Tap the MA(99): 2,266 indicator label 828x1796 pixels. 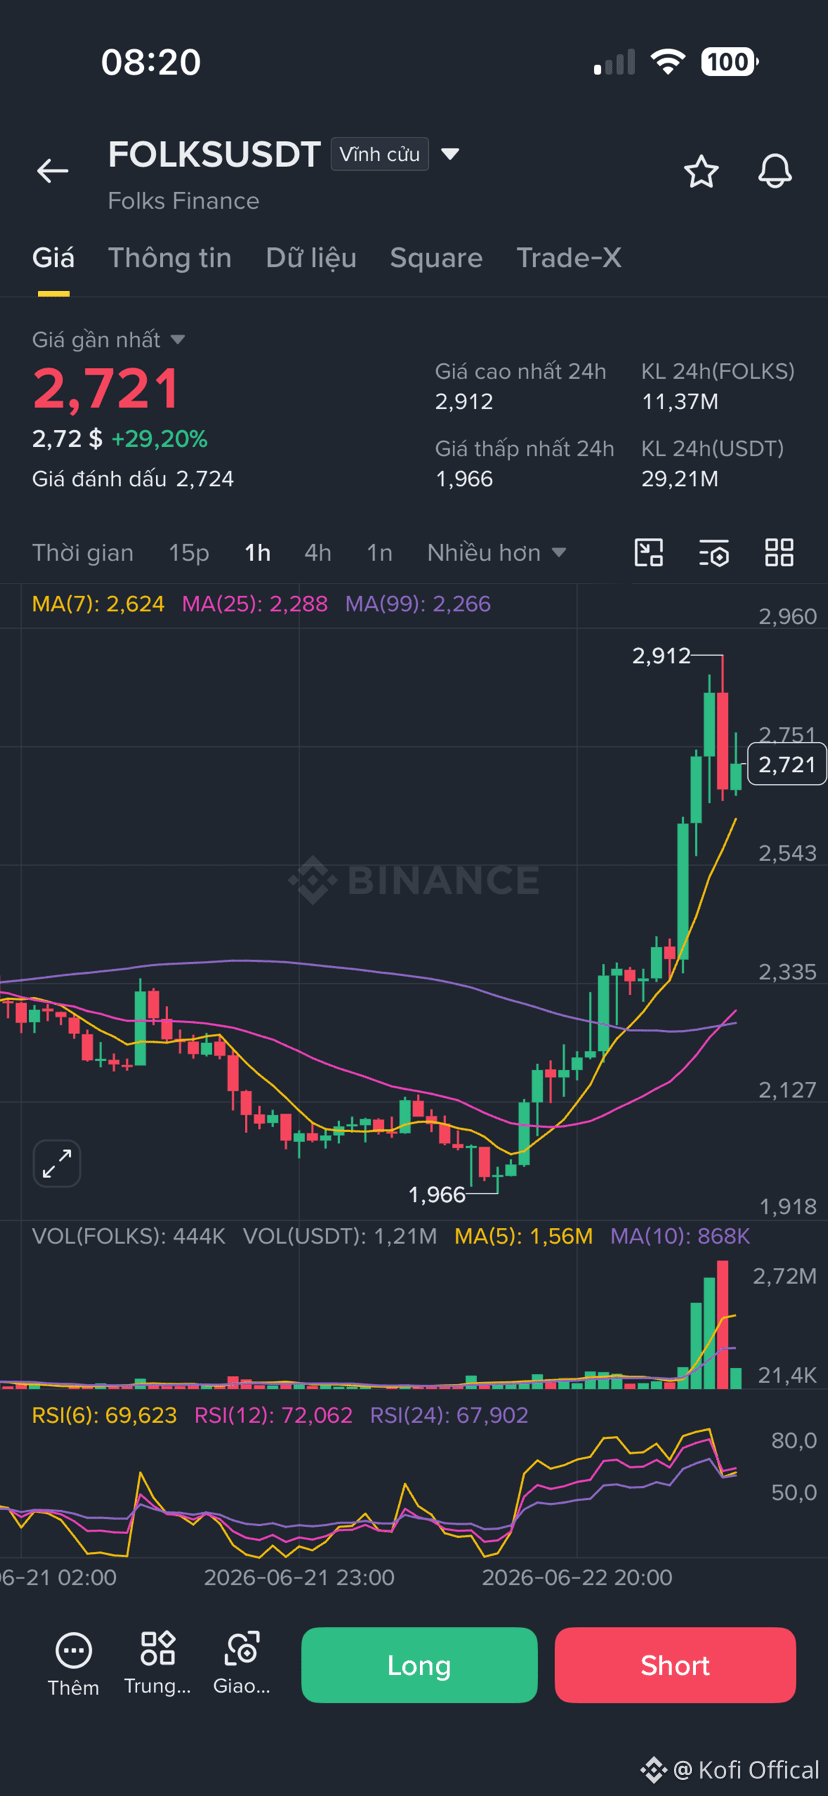coord(418,604)
